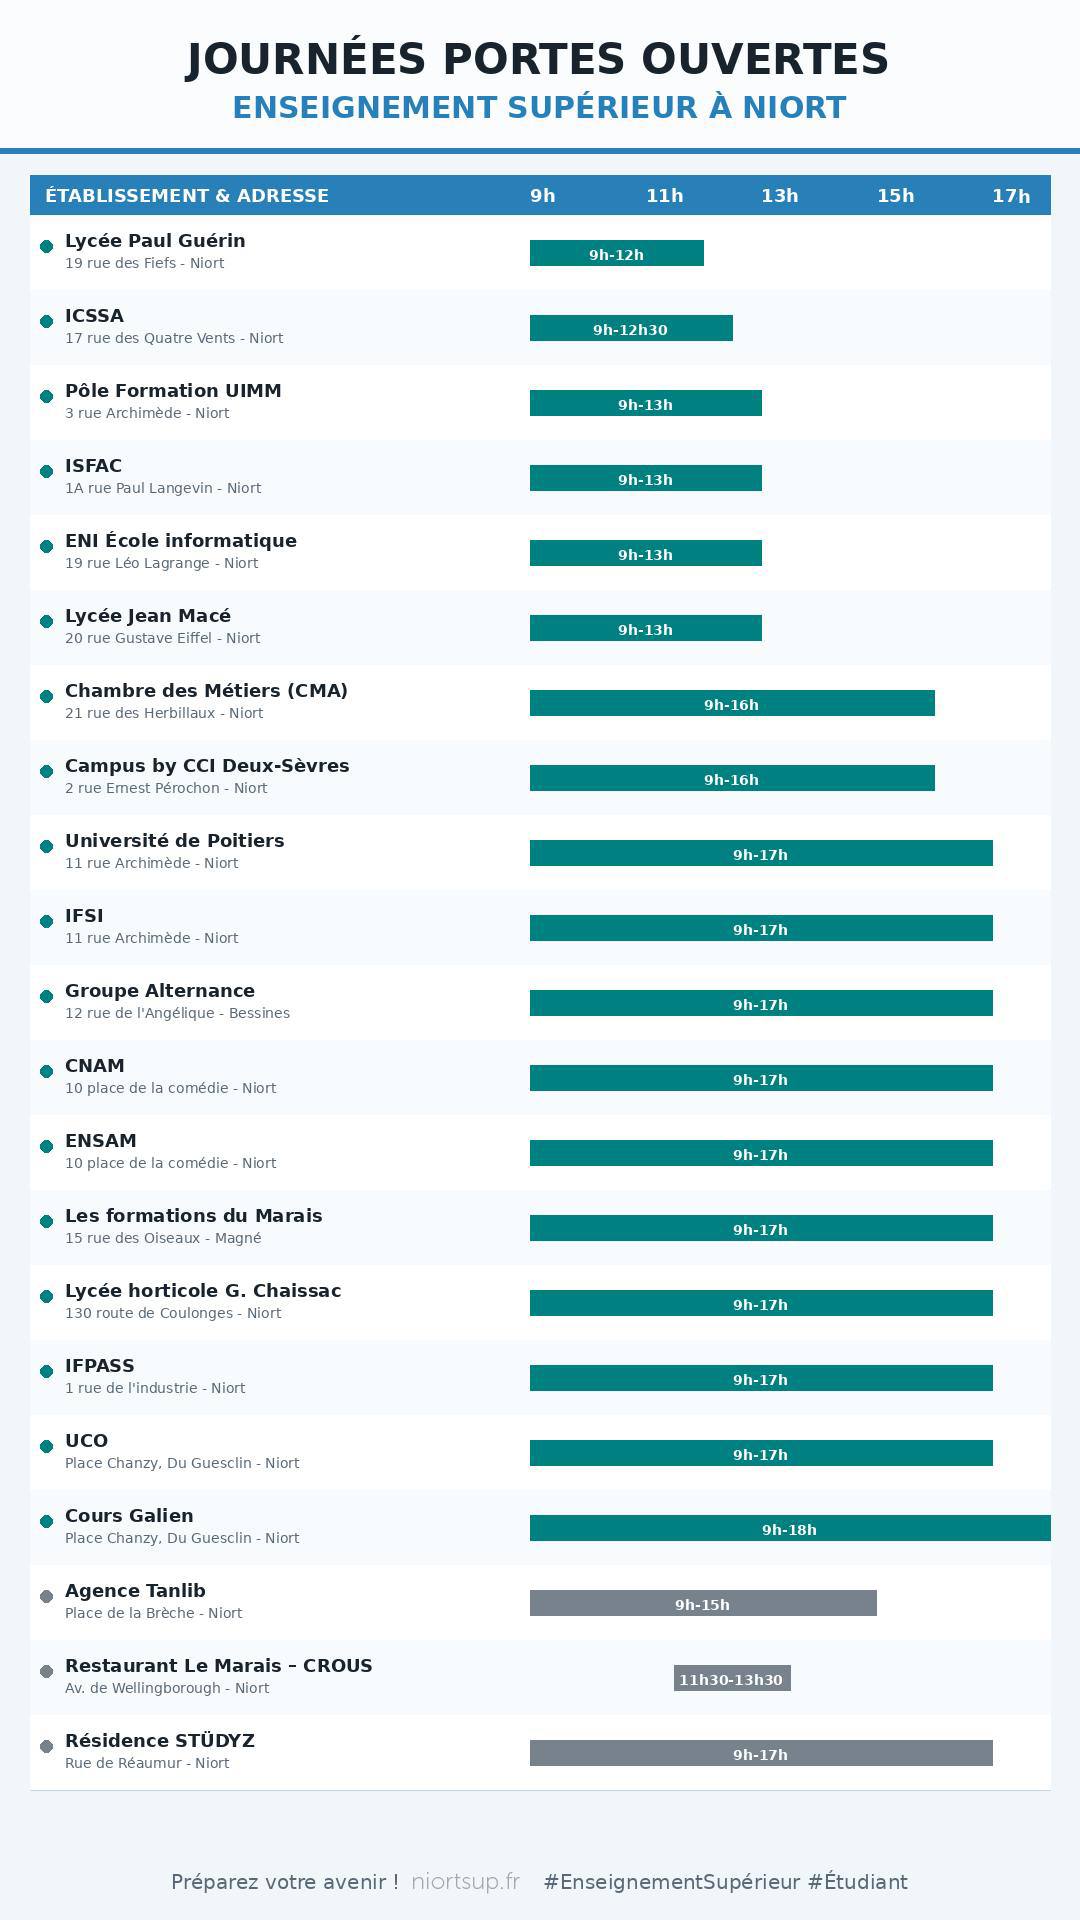Click the 9h-18h bar for Cours Galien
The width and height of the screenshot is (1080, 1920).
(789, 1529)
